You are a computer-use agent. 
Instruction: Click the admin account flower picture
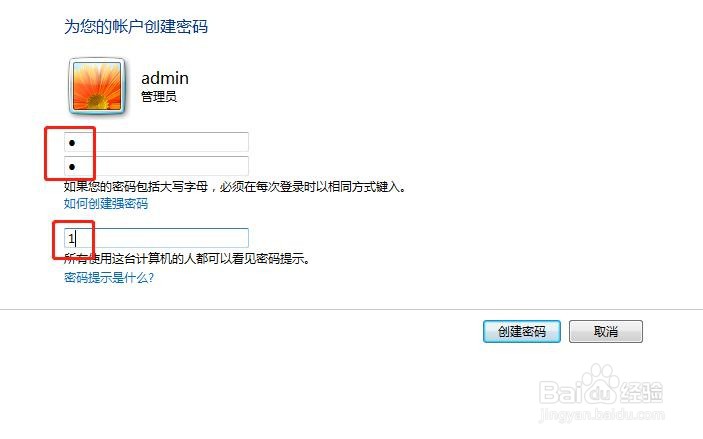pyautogui.click(x=97, y=86)
